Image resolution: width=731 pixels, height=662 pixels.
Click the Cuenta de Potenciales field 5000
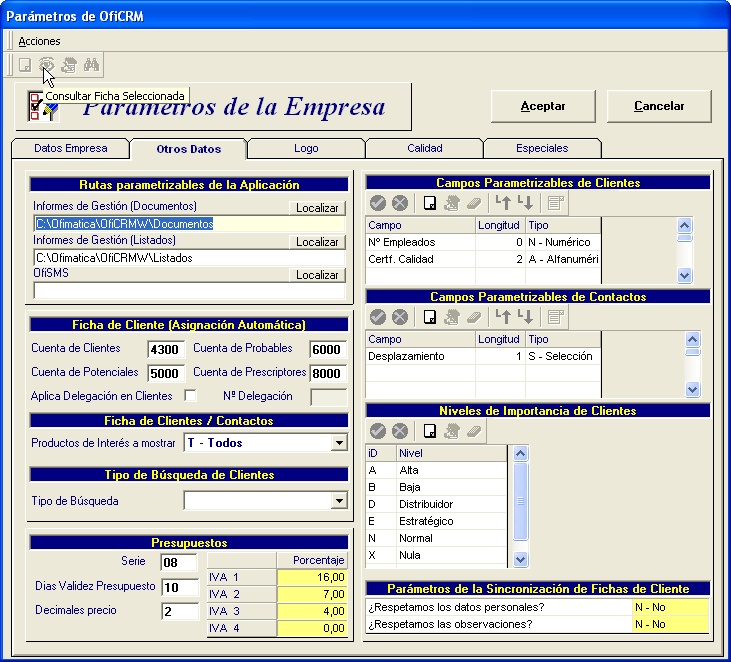tap(166, 373)
